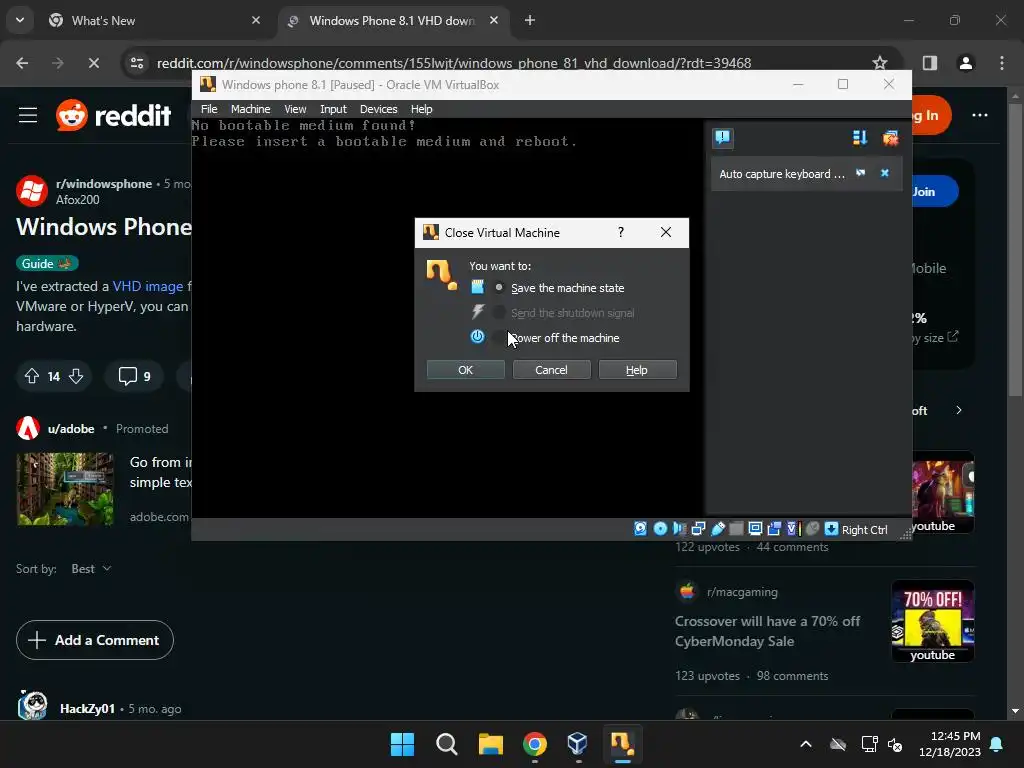
Task: Open r/windowsphone subreddit link
Action: pos(104,184)
